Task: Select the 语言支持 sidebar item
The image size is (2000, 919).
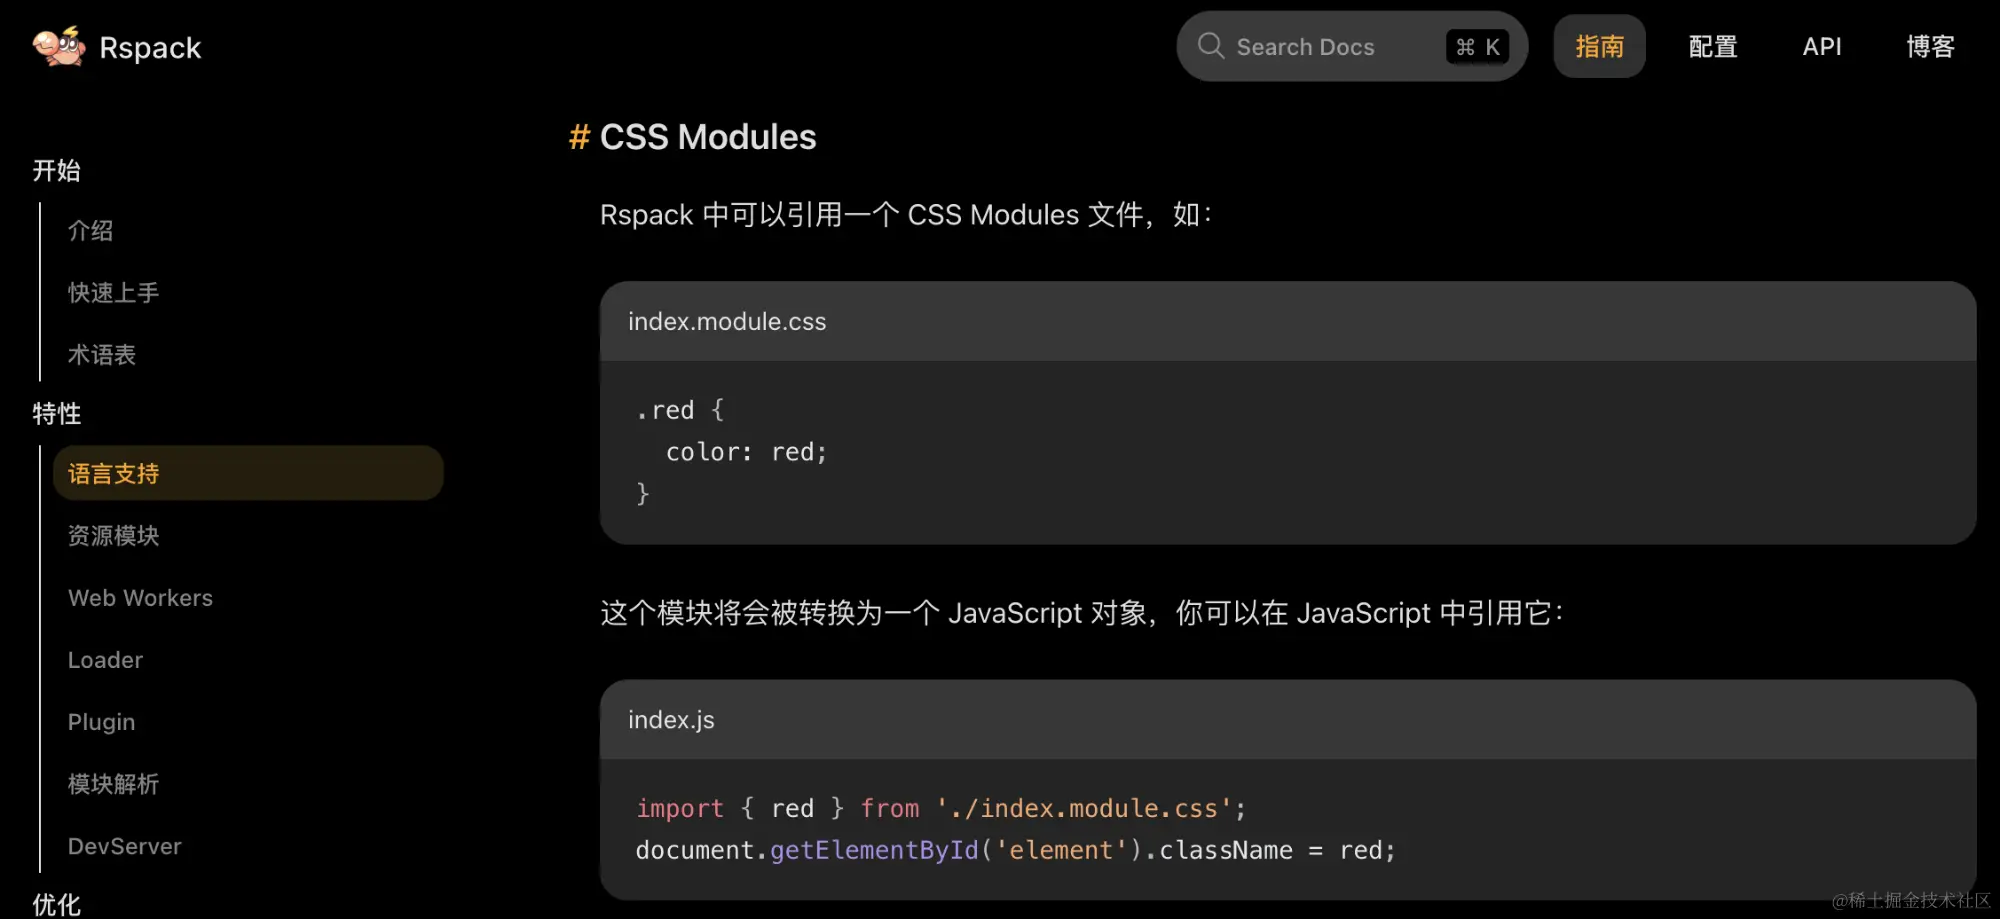Action: coord(248,473)
